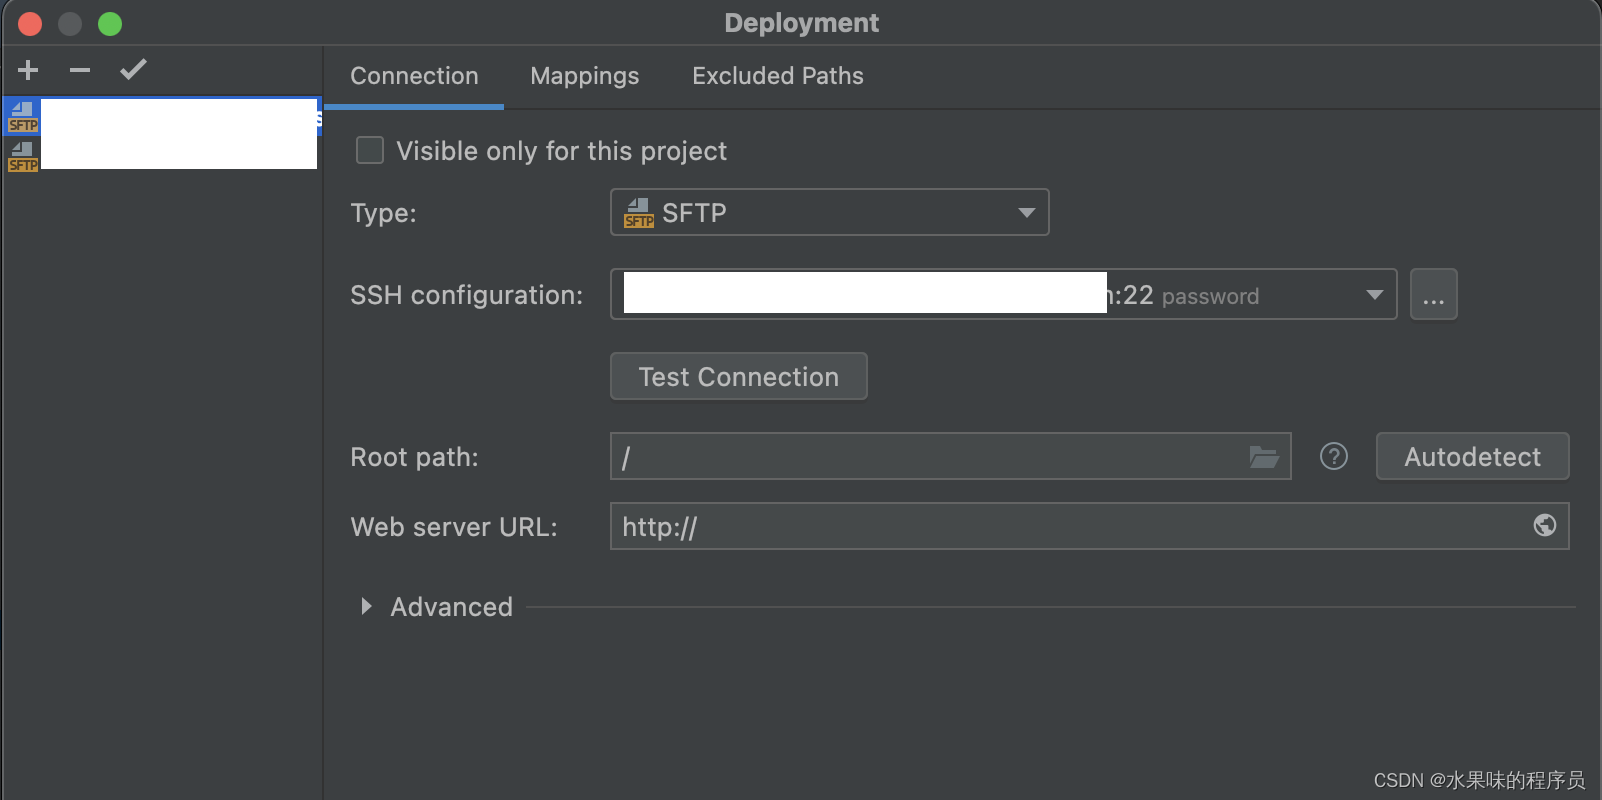Mark server as default with checkmark icon
The image size is (1602, 800).
pyautogui.click(x=133, y=70)
